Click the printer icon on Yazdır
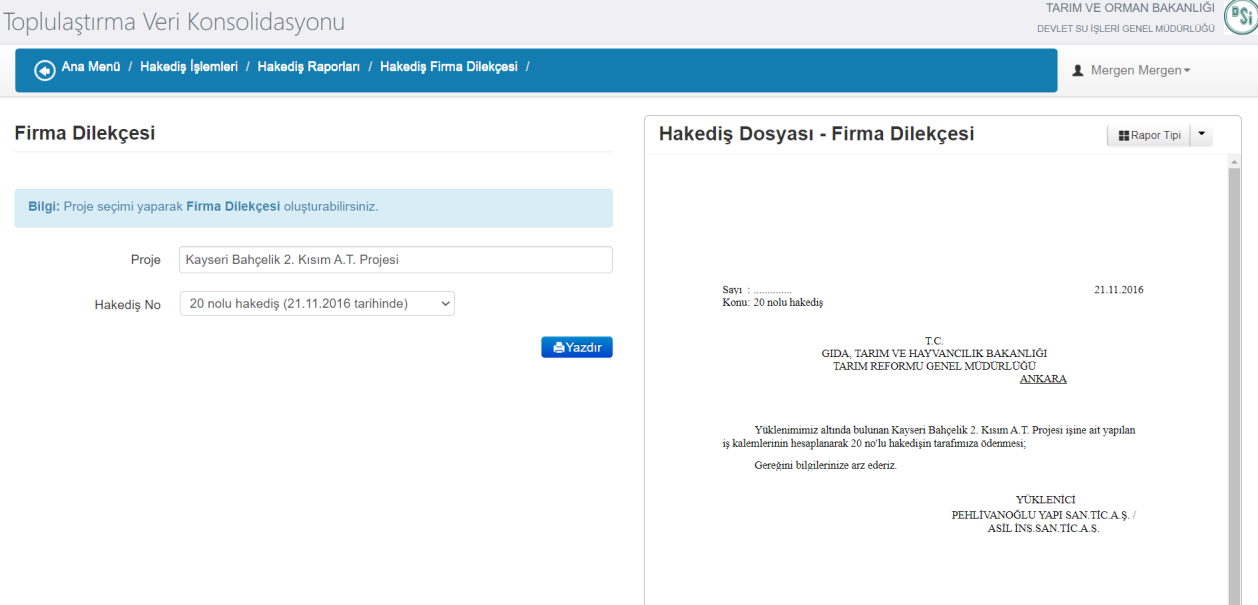1258x605 pixels. tap(559, 347)
